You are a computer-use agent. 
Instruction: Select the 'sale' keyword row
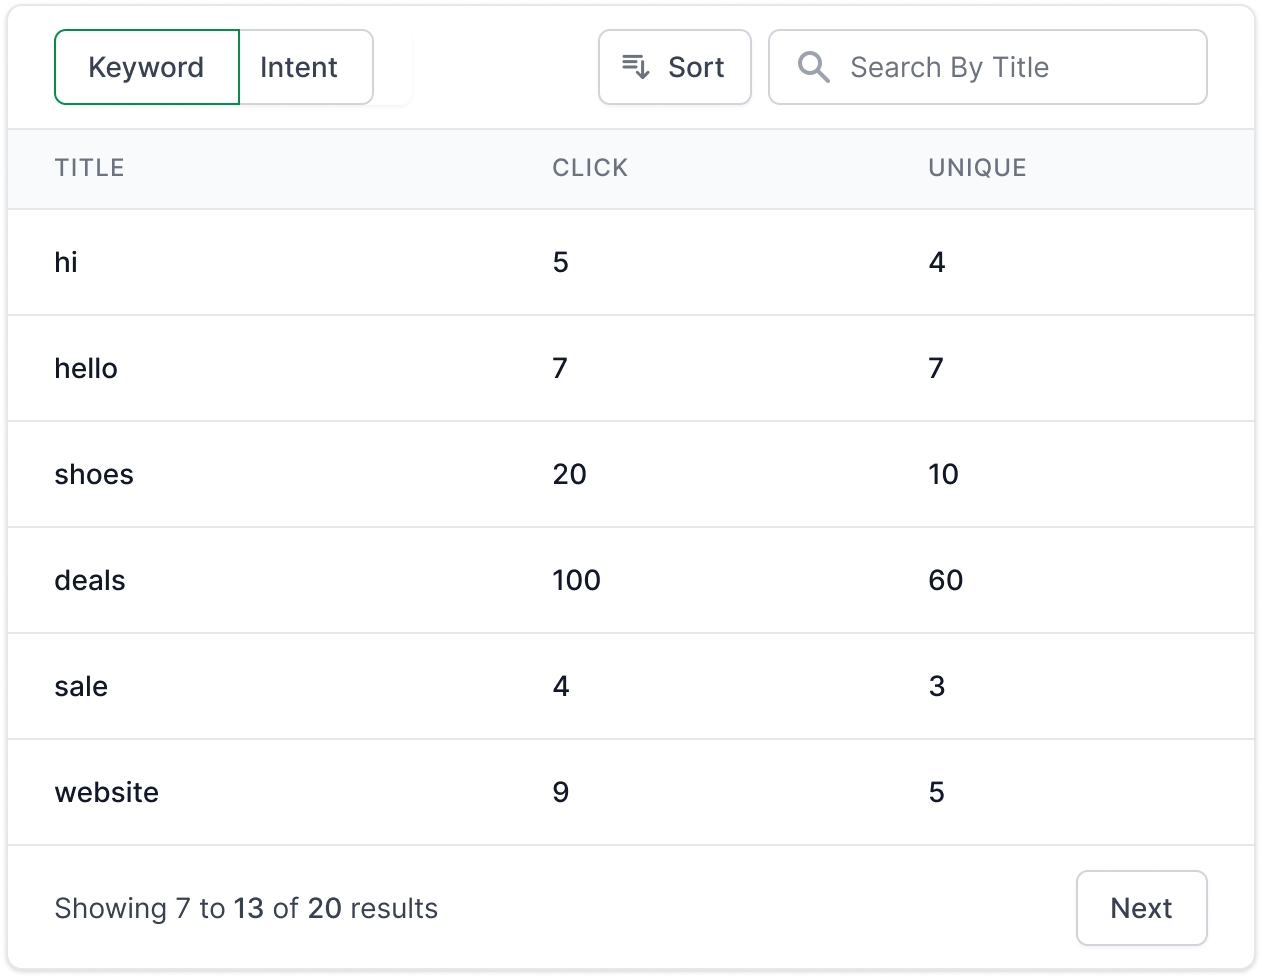[81, 686]
